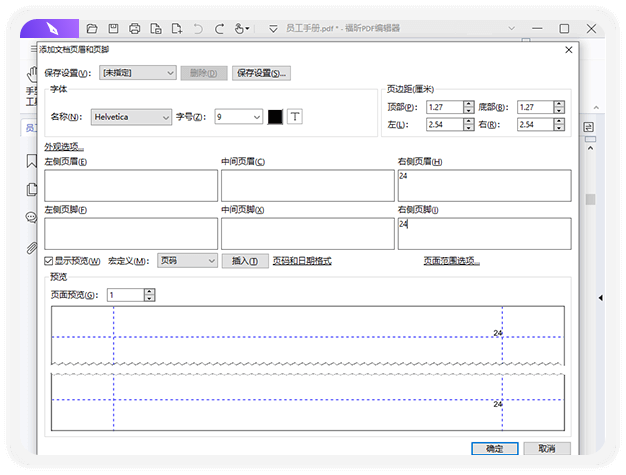Click in the 左侧页眉 text box
This screenshot has height=475, width=626.
coord(131,186)
